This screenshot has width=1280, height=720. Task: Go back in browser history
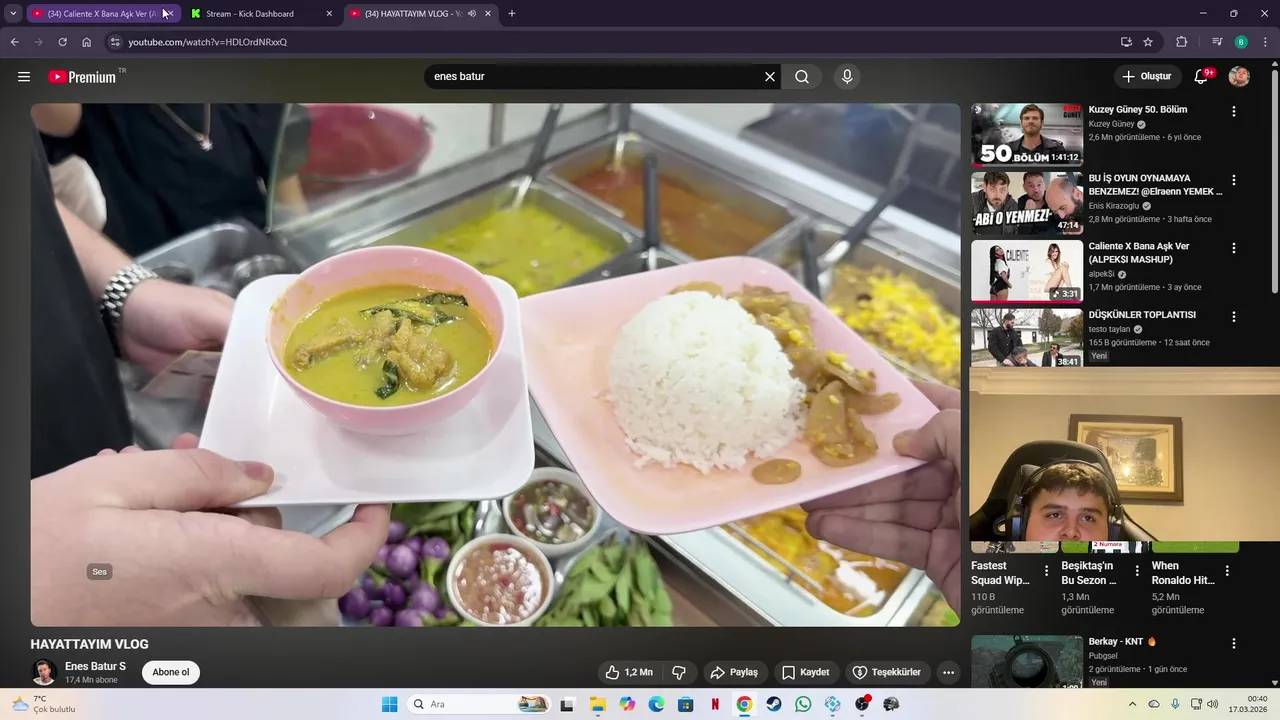point(14,42)
